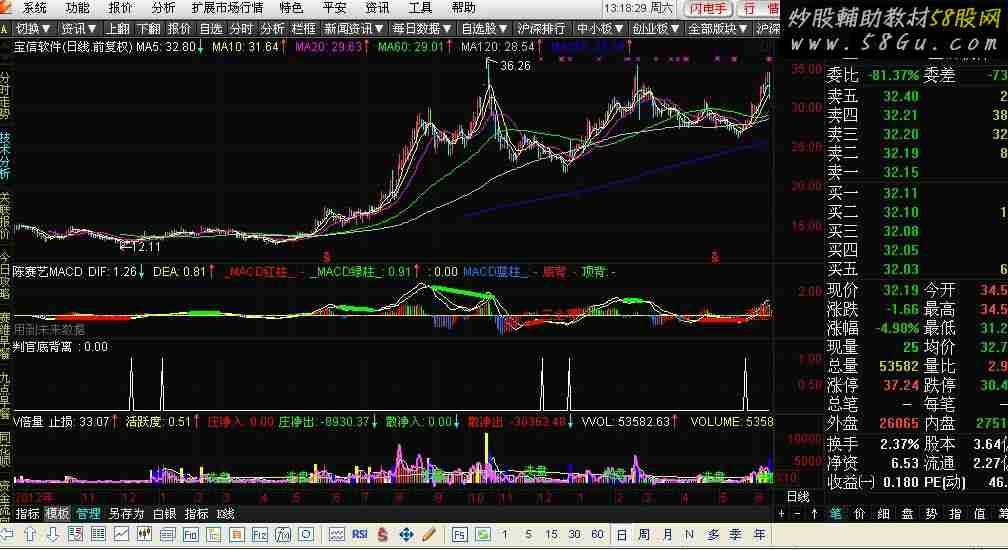Screen dimensions: 1008x550
Task: Select the 15-minute period
Action: coord(551,534)
